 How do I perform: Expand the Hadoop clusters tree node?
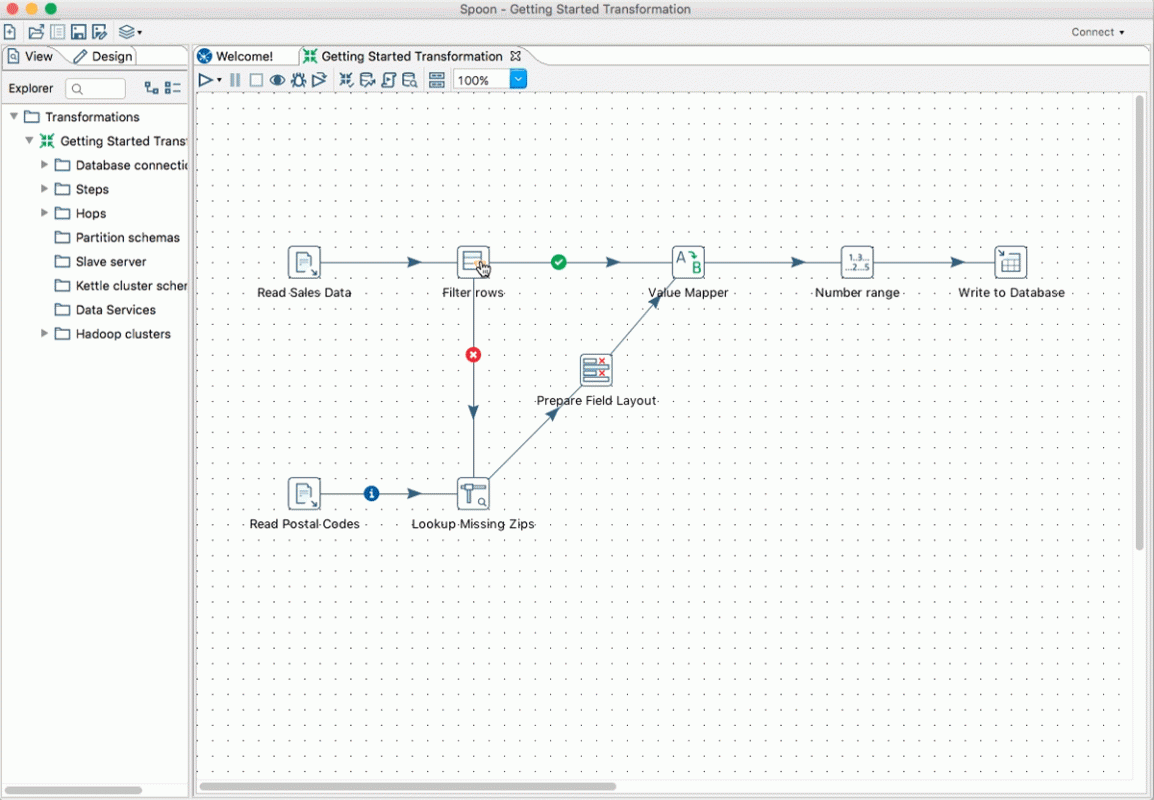(44, 333)
